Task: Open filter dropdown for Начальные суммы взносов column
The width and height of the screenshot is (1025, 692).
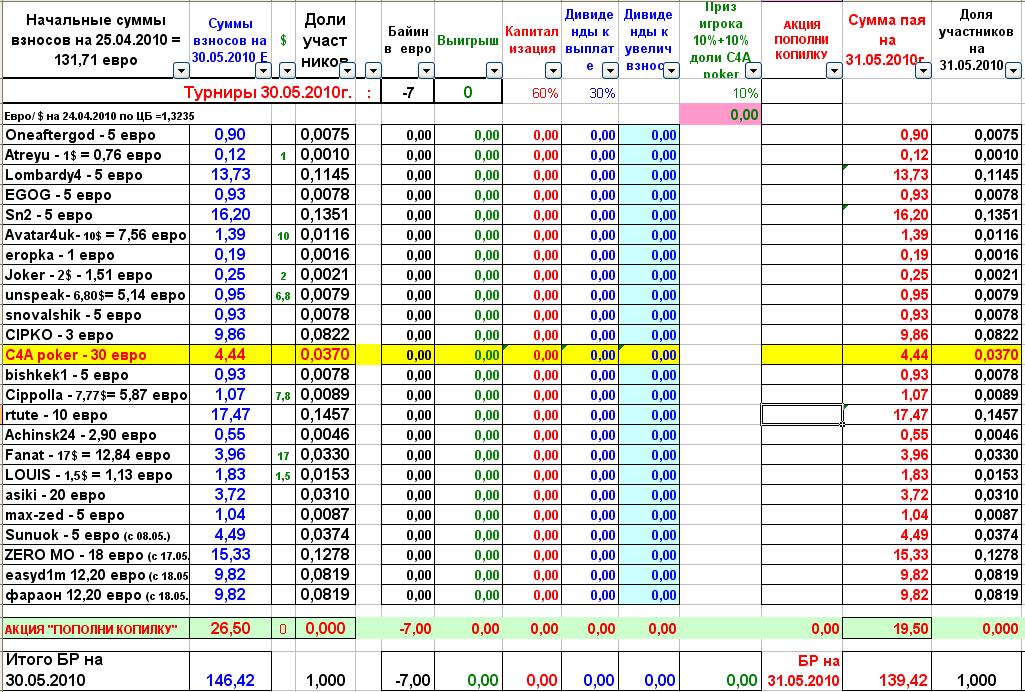Action: [x=180, y=70]
